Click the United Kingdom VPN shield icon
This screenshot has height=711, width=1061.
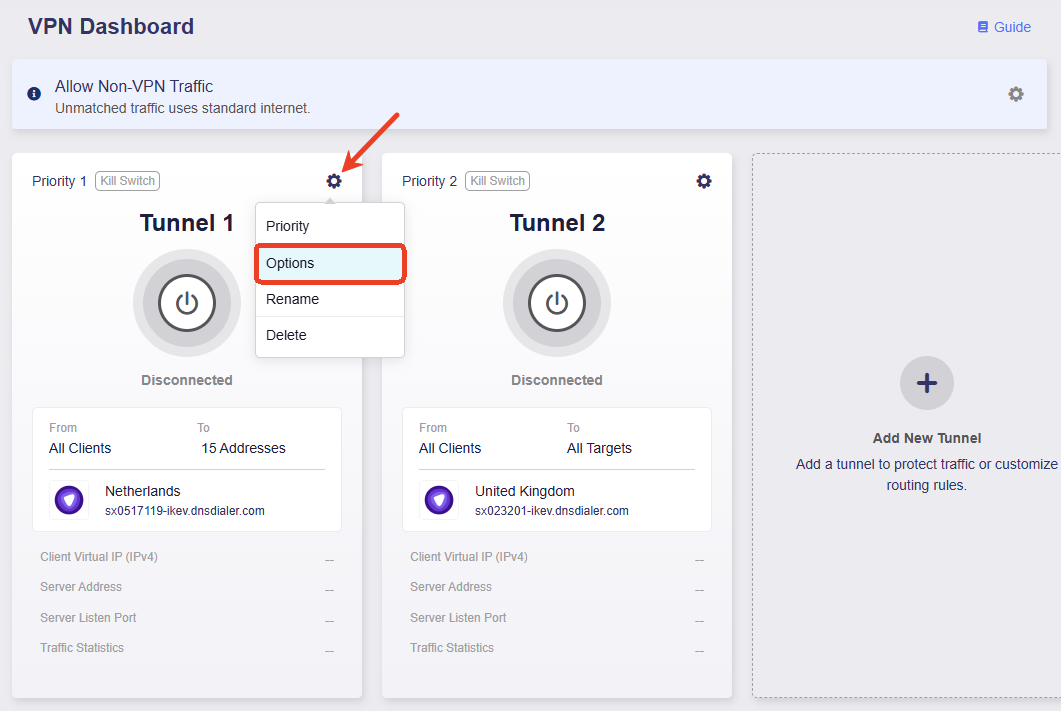tap(439, 499)
